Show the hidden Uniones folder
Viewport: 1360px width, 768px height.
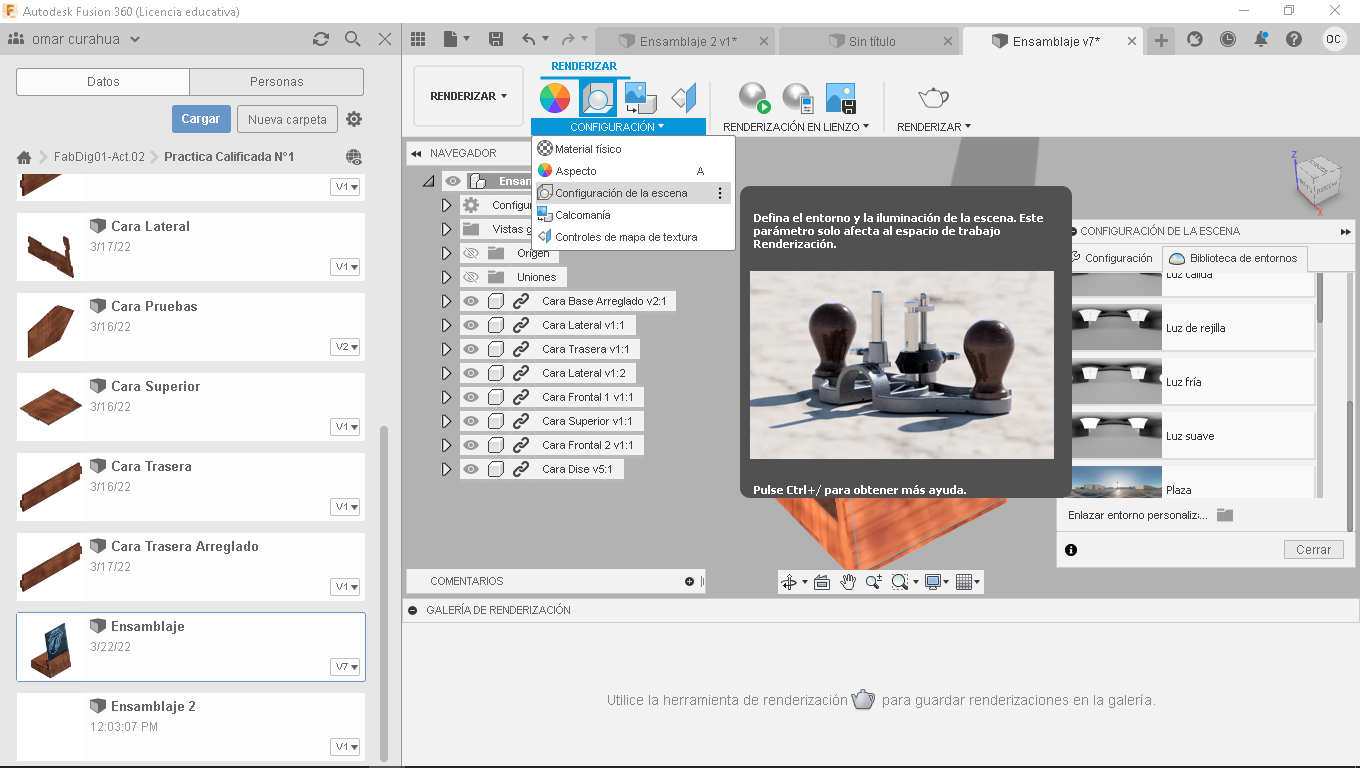[471, 277]
